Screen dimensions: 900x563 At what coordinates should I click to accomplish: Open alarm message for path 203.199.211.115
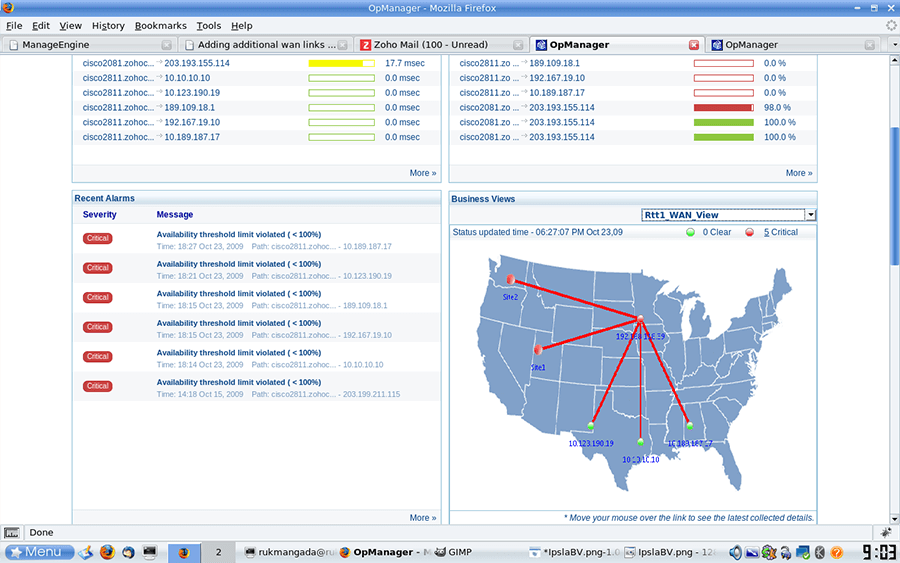239,382
